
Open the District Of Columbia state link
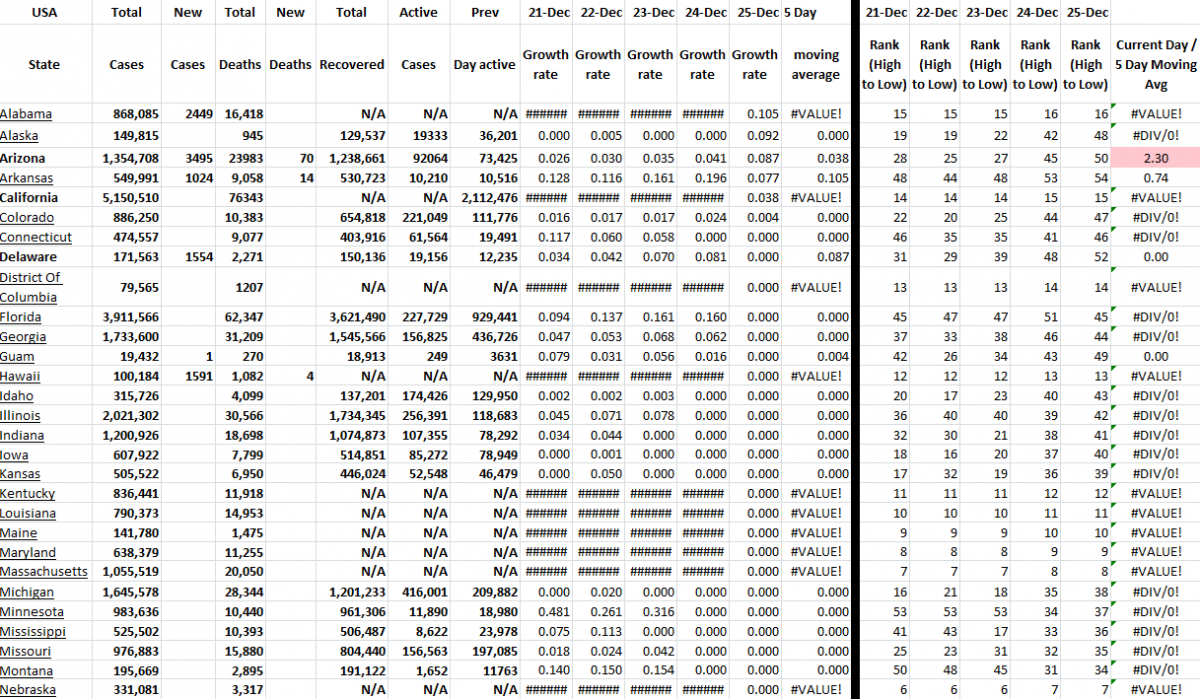[31, 287]
